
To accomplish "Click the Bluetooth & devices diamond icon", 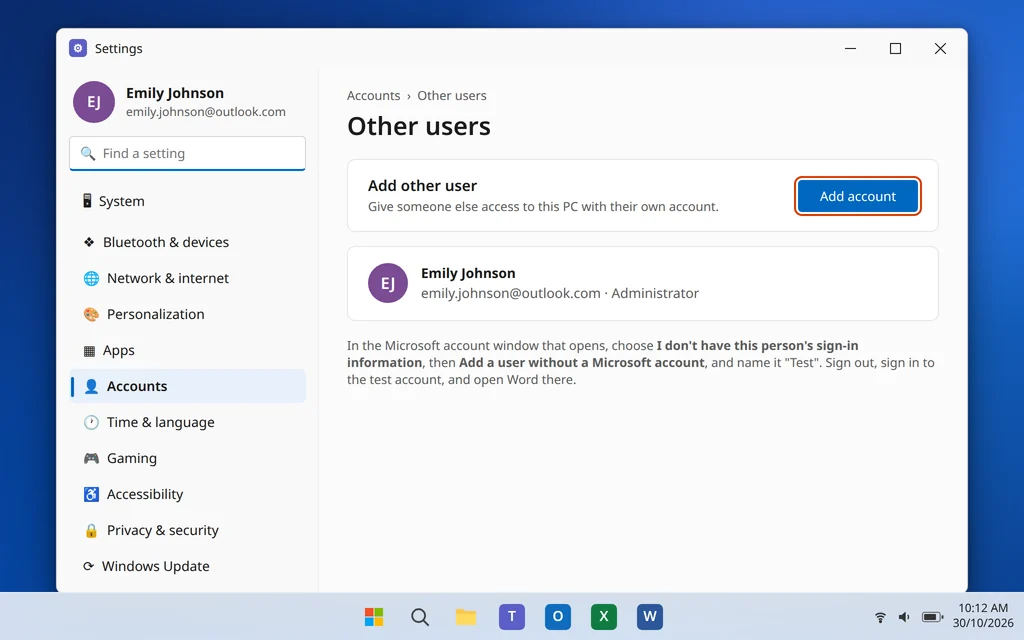I will (x=89, y=242).
